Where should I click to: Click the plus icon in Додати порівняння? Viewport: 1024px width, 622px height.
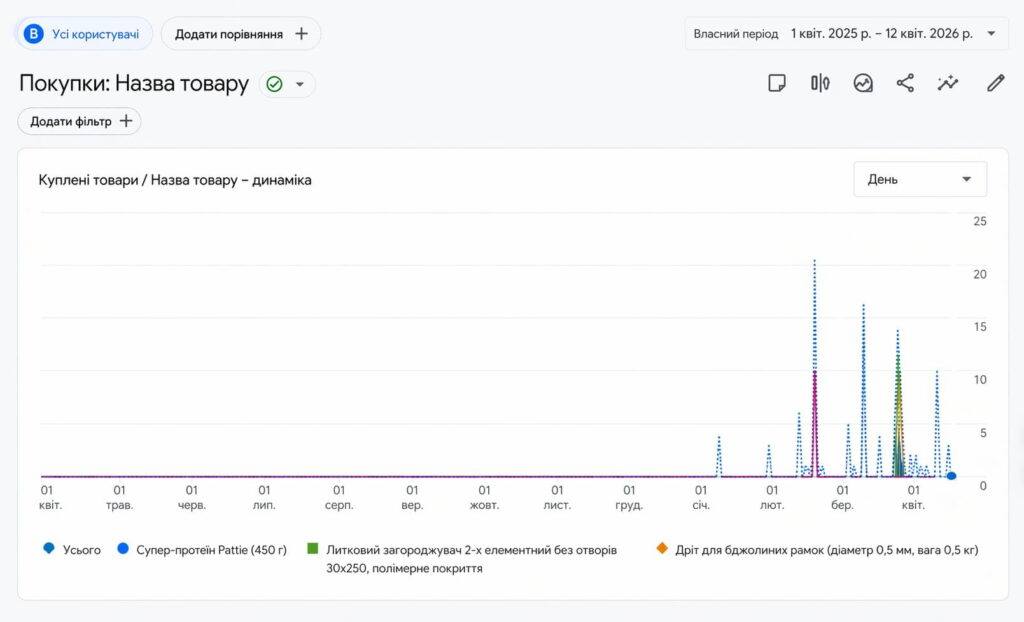[301, 34]
